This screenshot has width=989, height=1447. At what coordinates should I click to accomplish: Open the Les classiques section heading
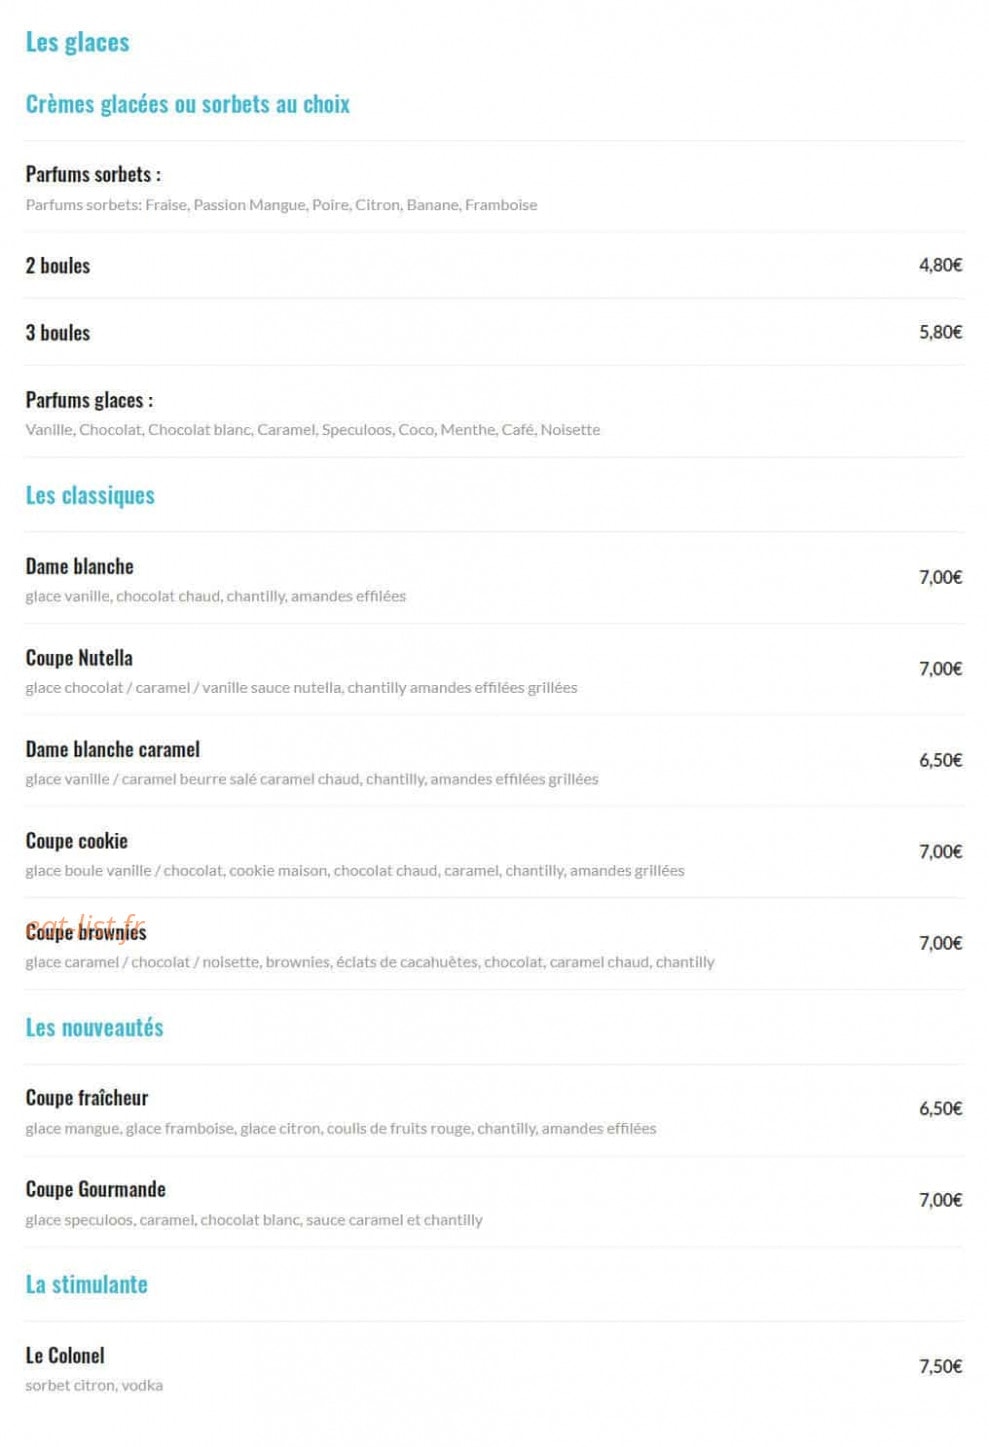point(90,495)
